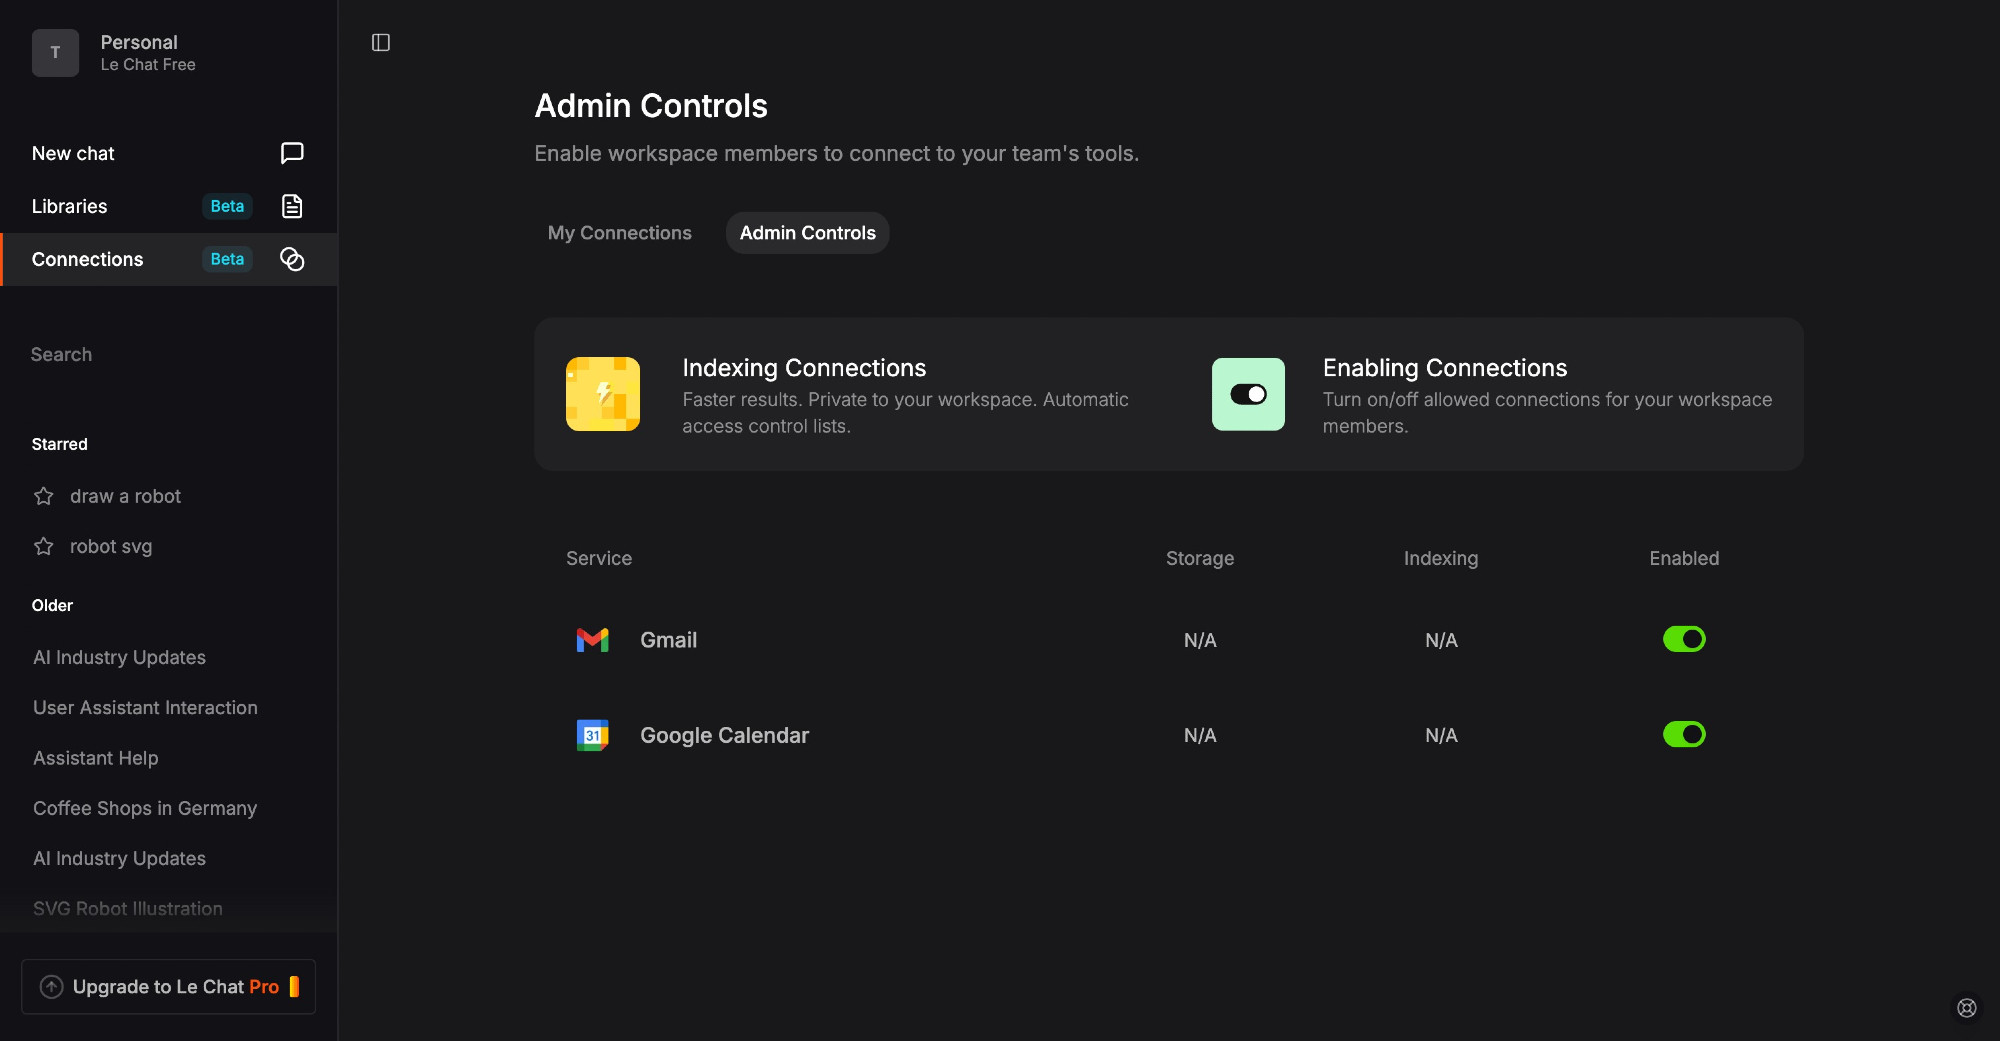Click the Indexing Connections heading
This screenshot has height=1041, width=2000.
[804, 368]
